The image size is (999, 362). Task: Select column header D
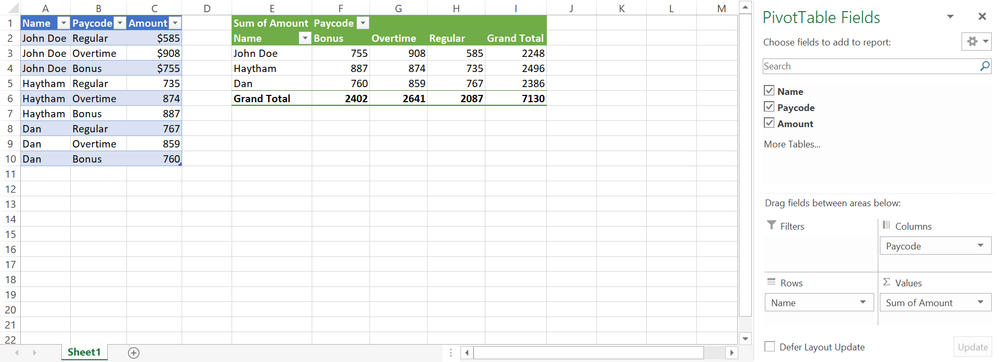click(x=206, y=8)
